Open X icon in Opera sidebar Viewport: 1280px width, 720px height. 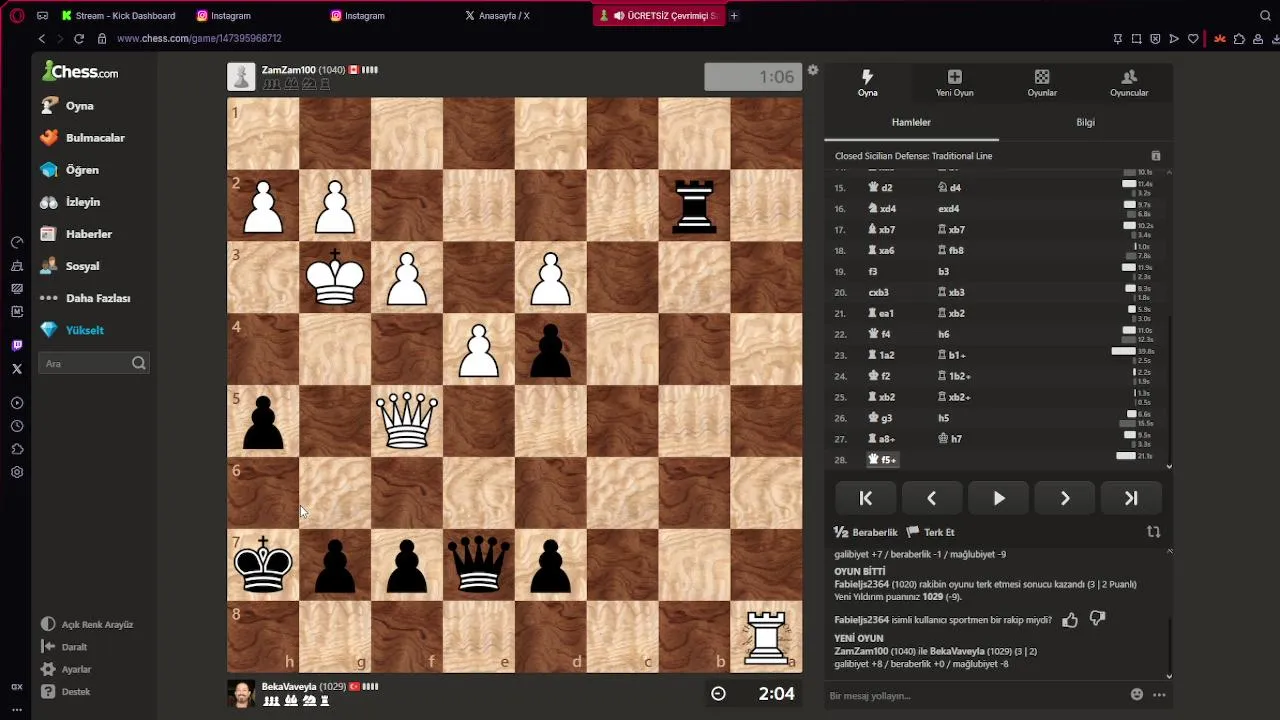(x=17, y=368)
